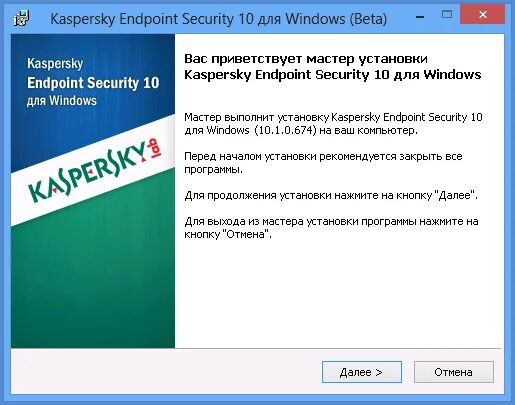Click paragraph "Перед началом установки рекомендуется..."

pyautogui.click(x=323, y=163)
